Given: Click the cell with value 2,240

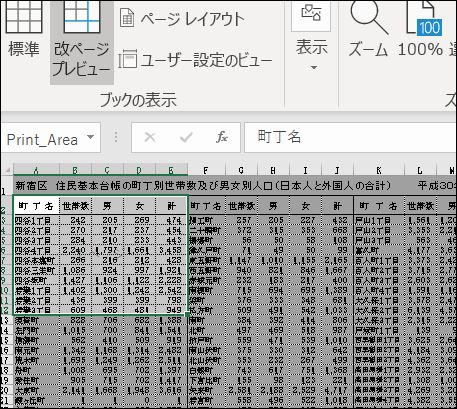Looking at the screenshot, I should (x=75, y=250).
